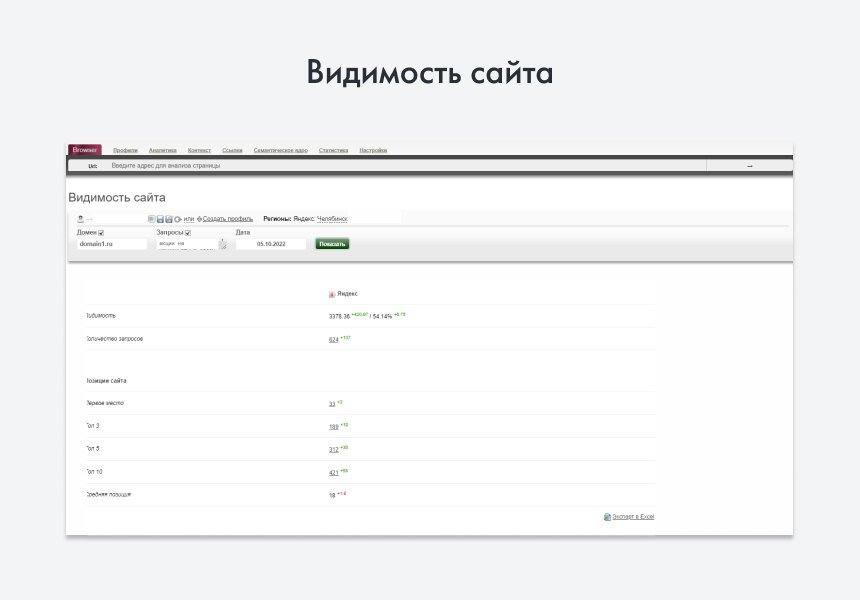Open the Browser tab
Image resolution: width=860 pixels, height=600 pixels.
[84, 150]
